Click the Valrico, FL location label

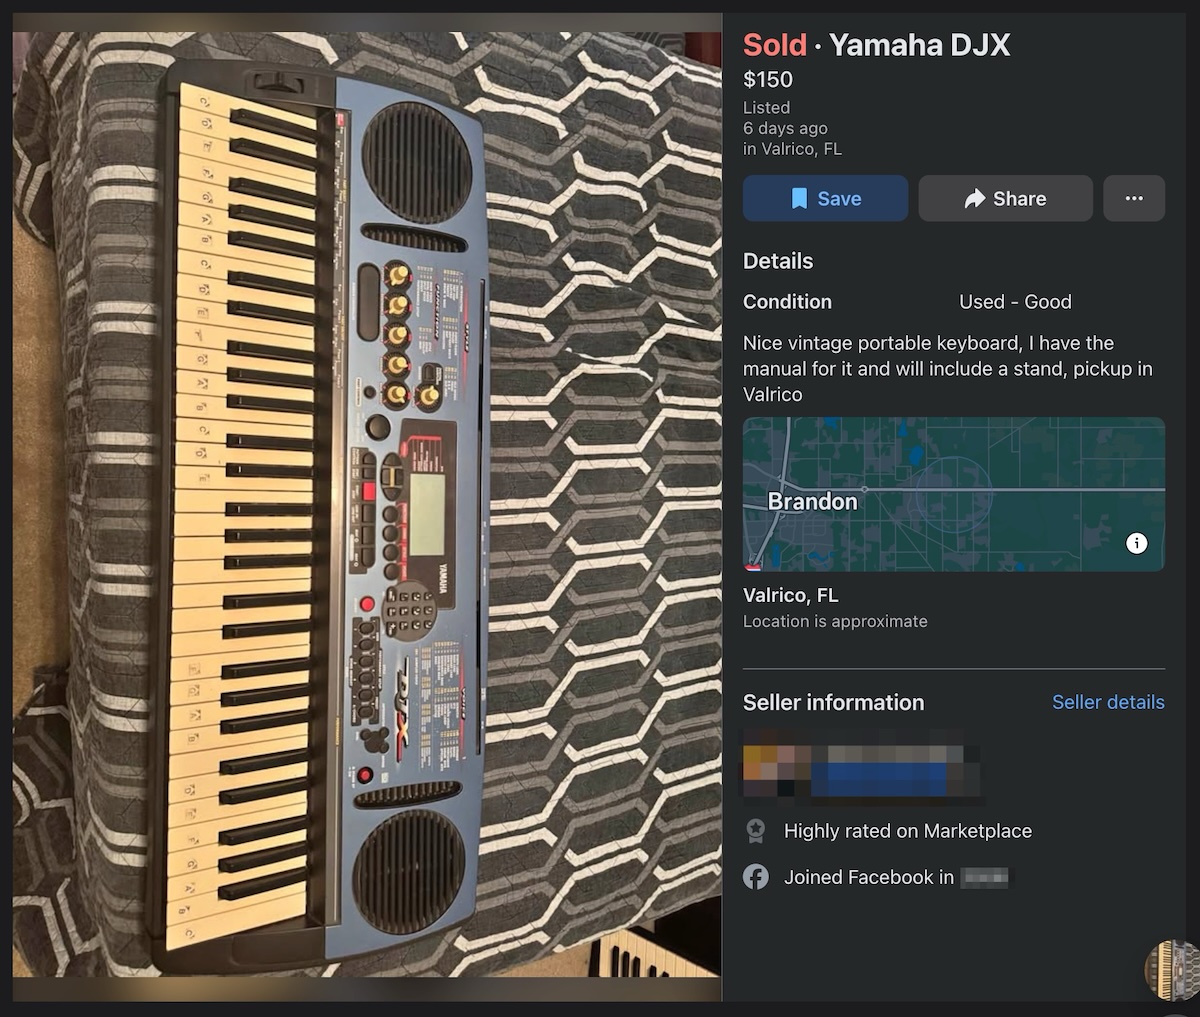790,595
